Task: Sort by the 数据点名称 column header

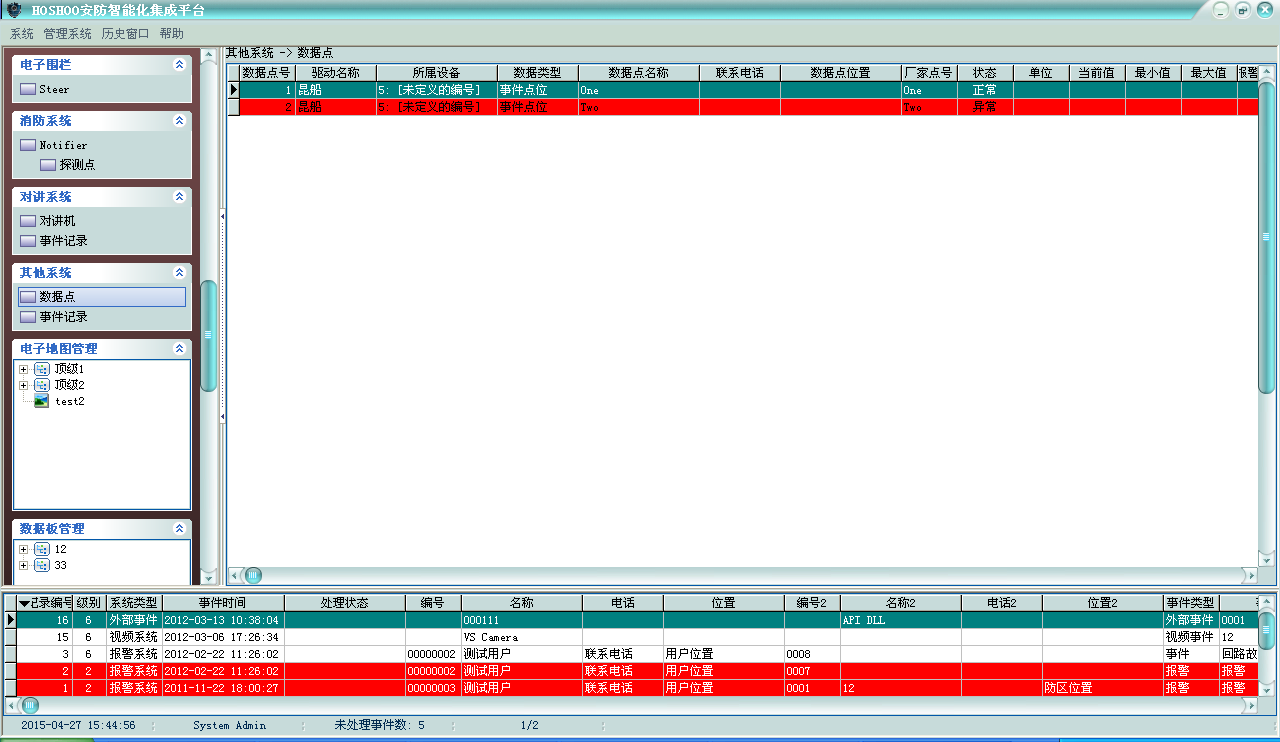Action: 638,73
